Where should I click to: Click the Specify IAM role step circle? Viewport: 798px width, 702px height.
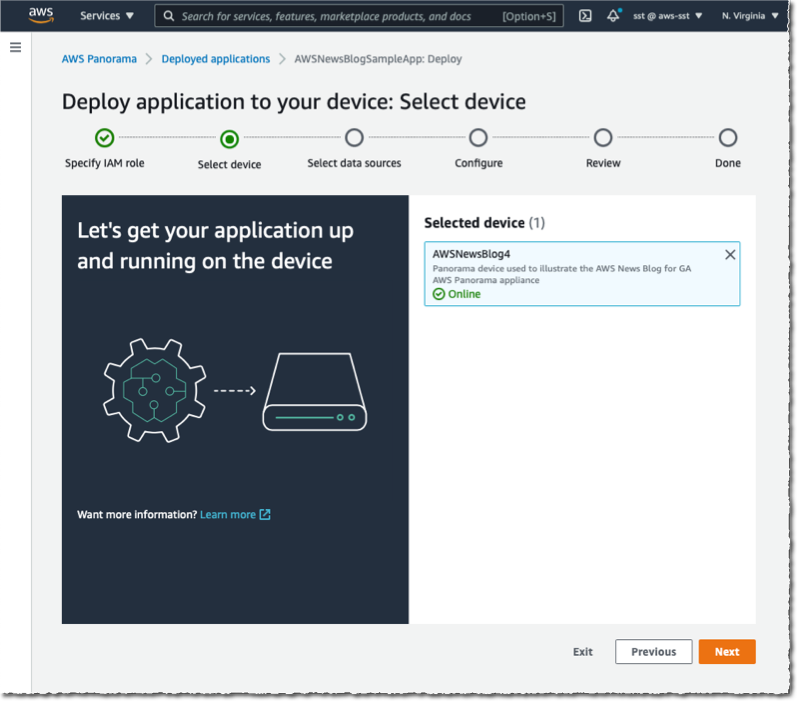pos(104,137)
